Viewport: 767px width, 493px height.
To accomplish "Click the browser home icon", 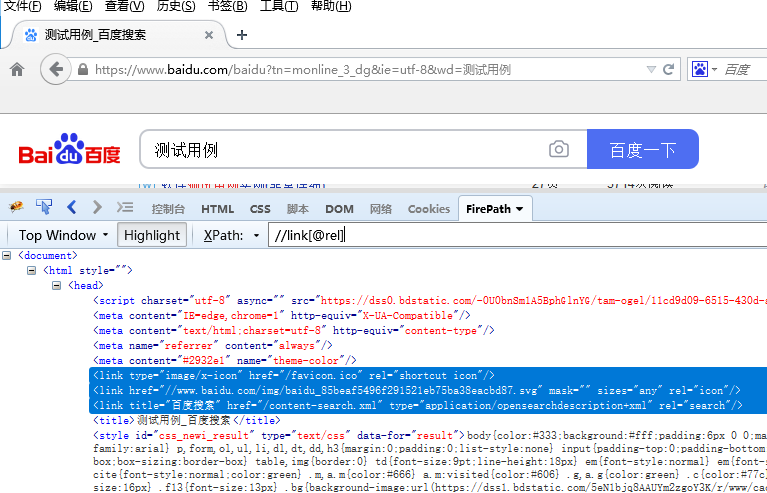I will tap(17, 69).
